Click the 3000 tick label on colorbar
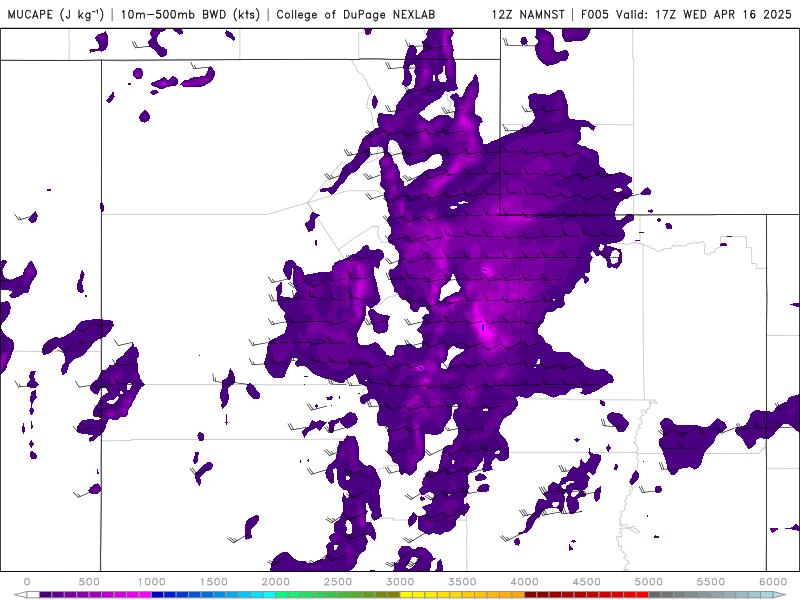Viewport: 800px width, 600px height. [x=400, y=582]
